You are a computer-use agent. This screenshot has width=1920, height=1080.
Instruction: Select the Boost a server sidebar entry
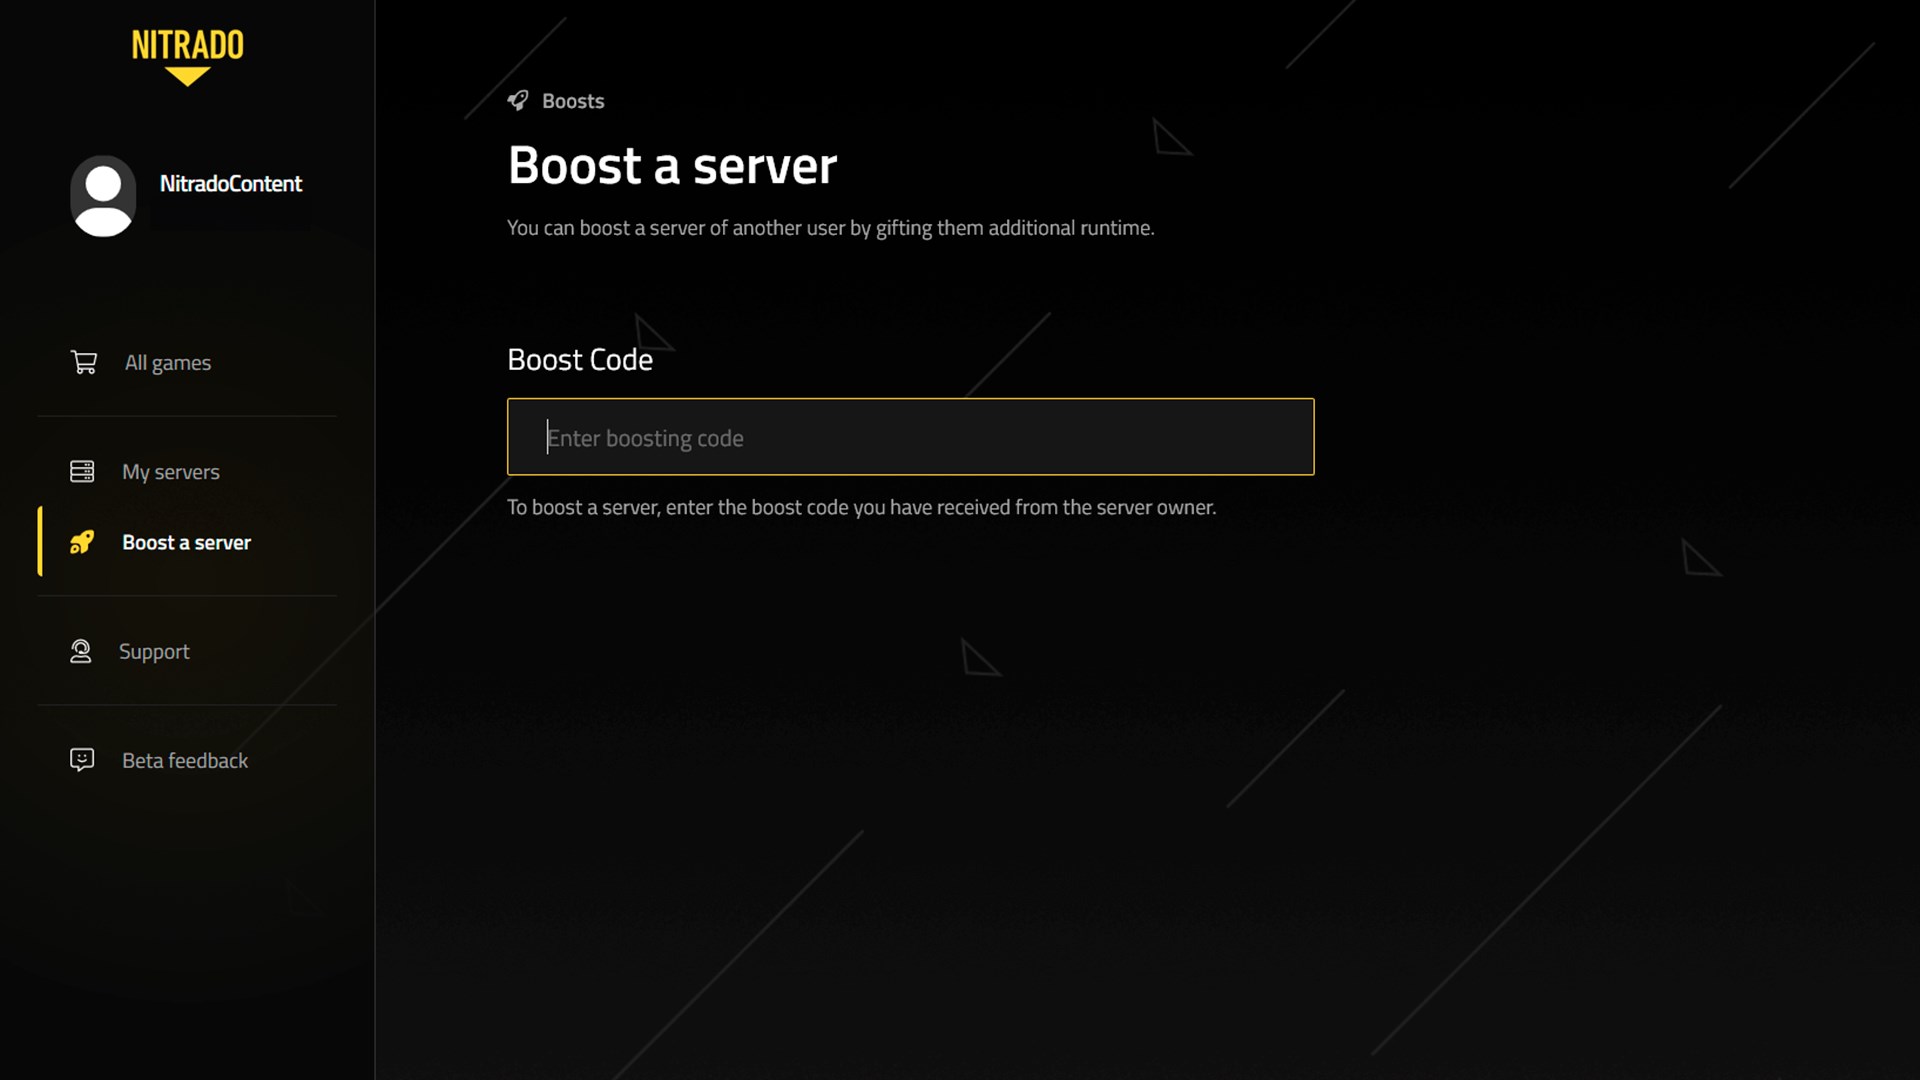[x=186, y=542]
